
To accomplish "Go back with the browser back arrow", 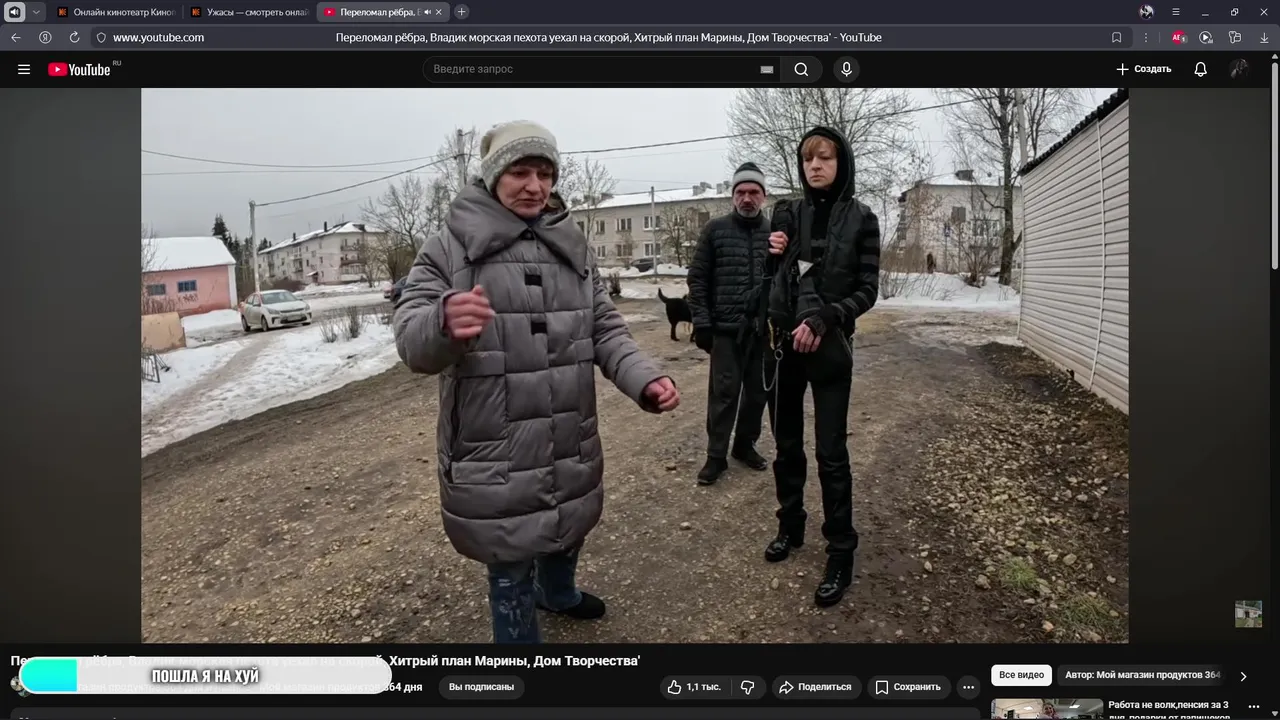I will [16, 37].
